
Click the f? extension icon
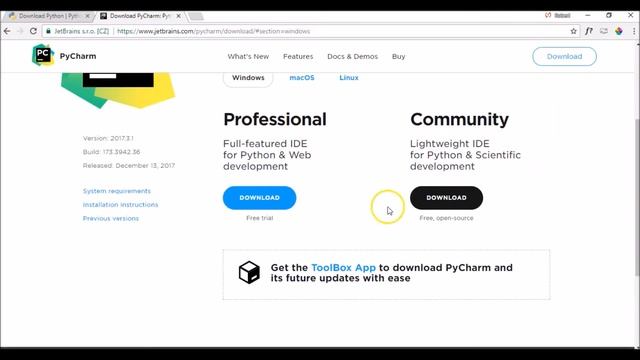click(x=589, y=31)
